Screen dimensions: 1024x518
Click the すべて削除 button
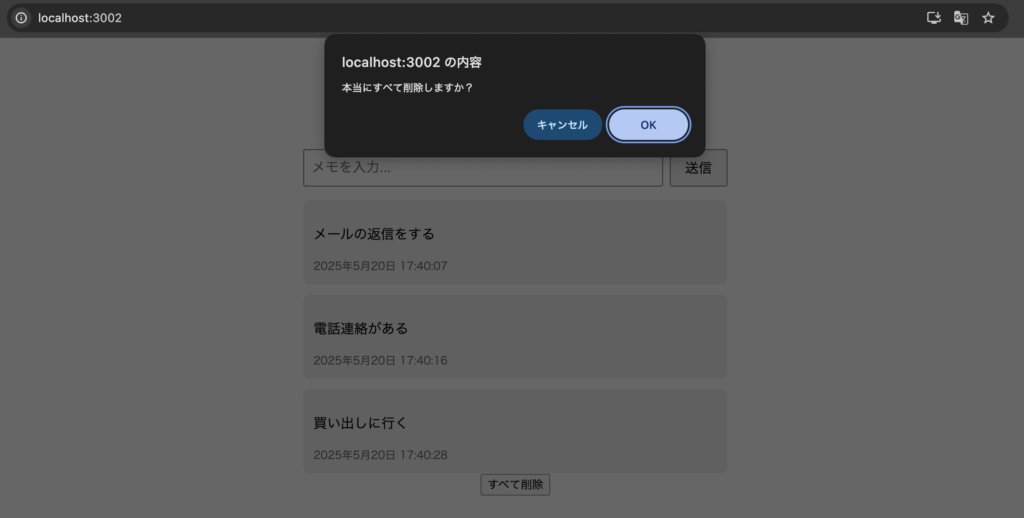point(515,485)
